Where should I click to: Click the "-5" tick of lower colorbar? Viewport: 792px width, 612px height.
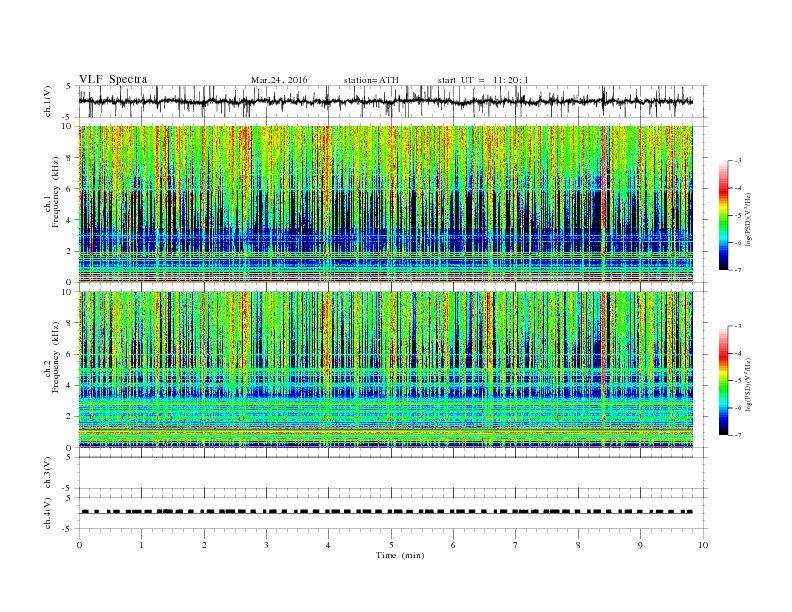pyautogui.click(x=738, y=380)
